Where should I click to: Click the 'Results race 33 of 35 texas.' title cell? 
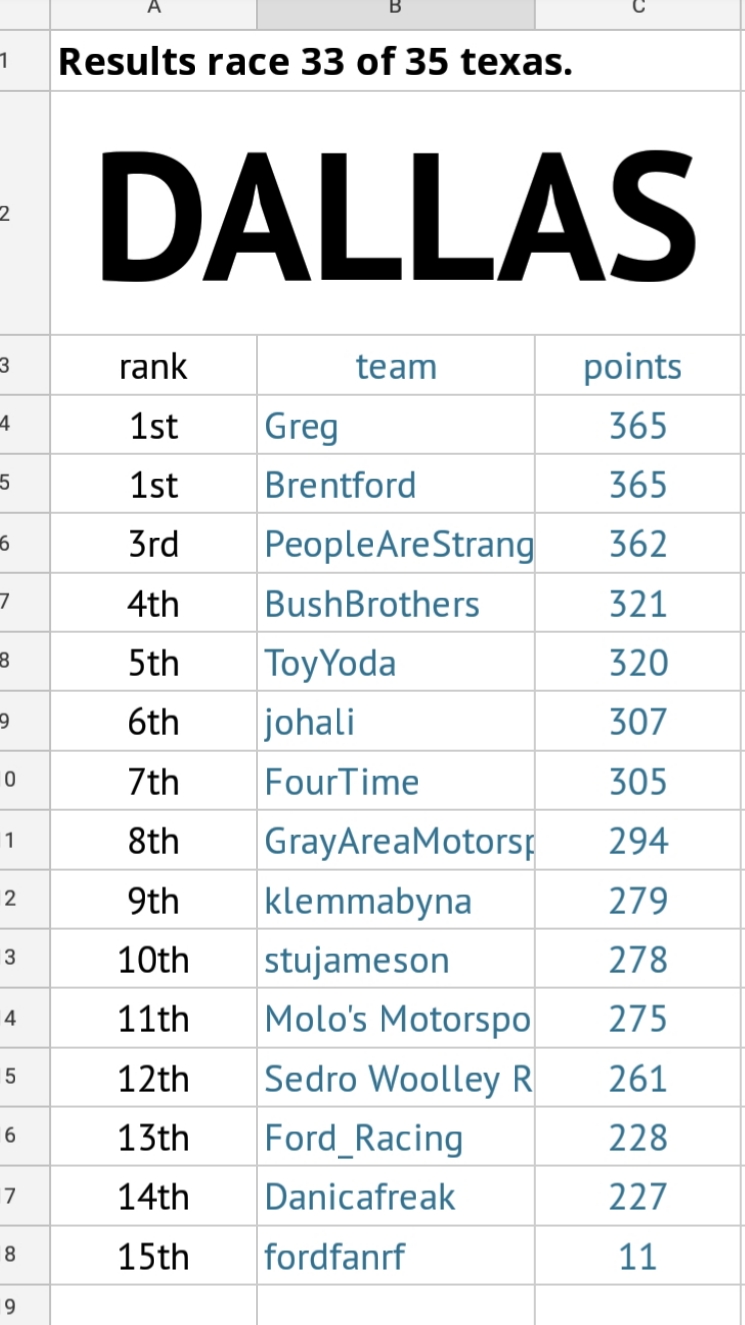pyautogui.click(x=315, y=62)
